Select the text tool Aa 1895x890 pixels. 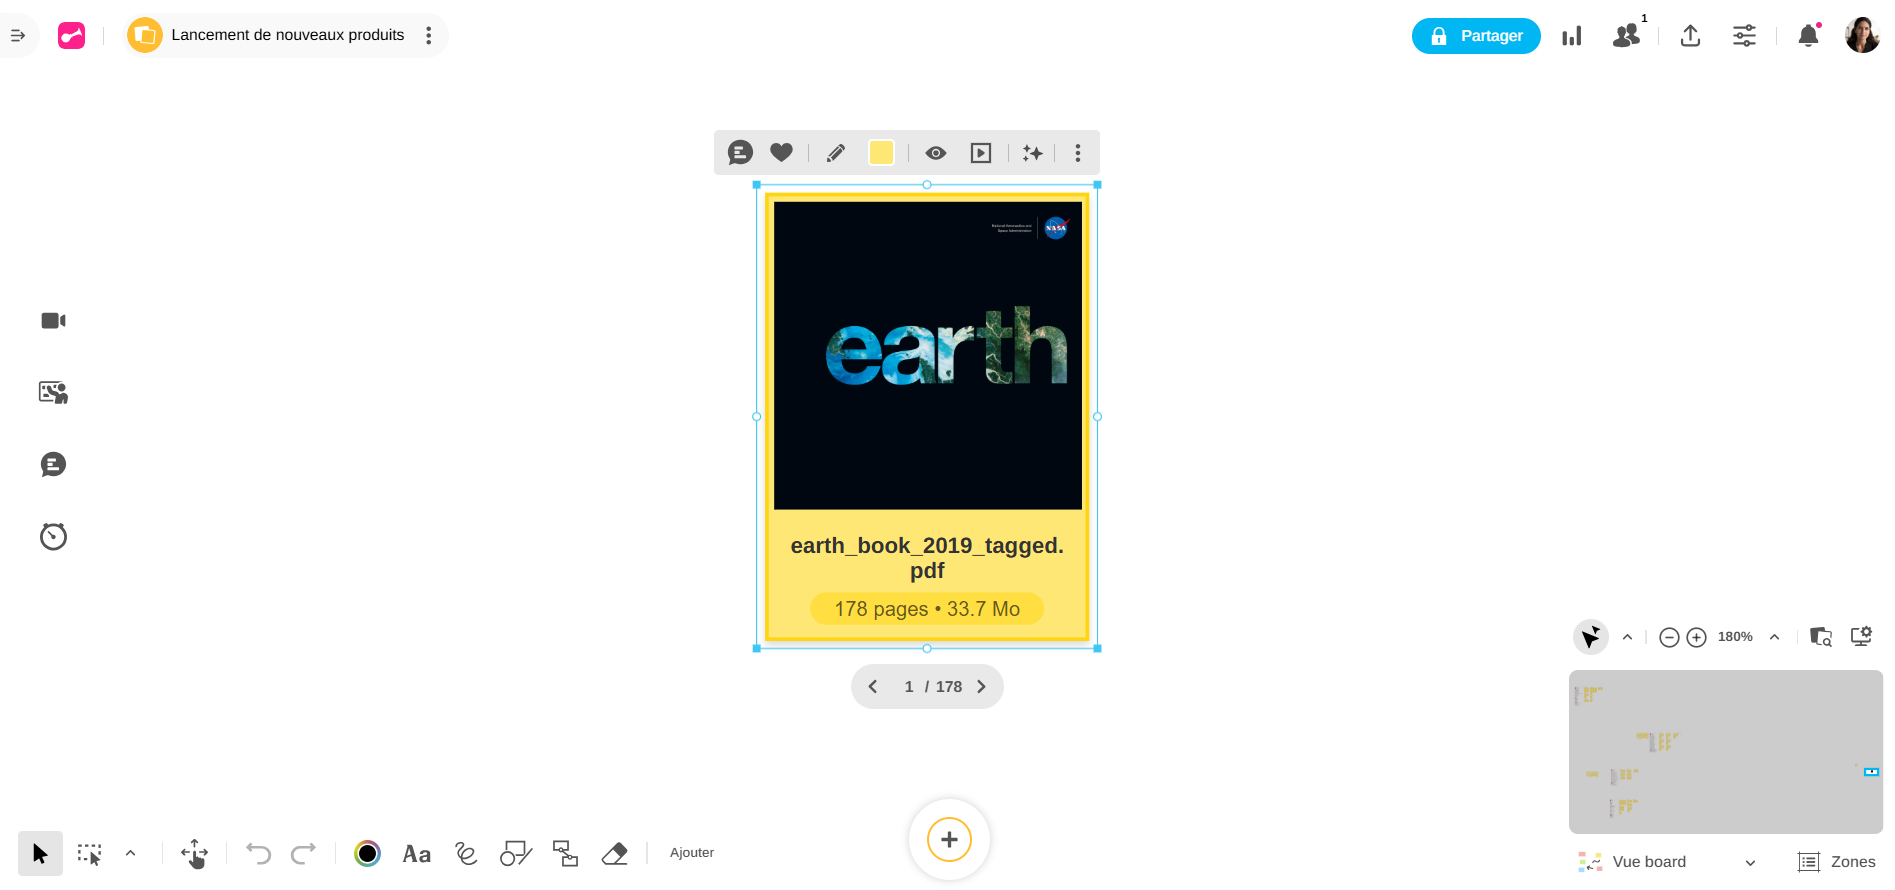click(416, 854)
